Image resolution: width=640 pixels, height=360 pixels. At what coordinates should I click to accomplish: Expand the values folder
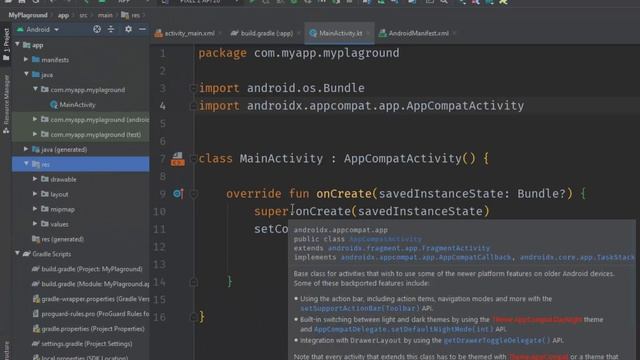pos(35,224)
